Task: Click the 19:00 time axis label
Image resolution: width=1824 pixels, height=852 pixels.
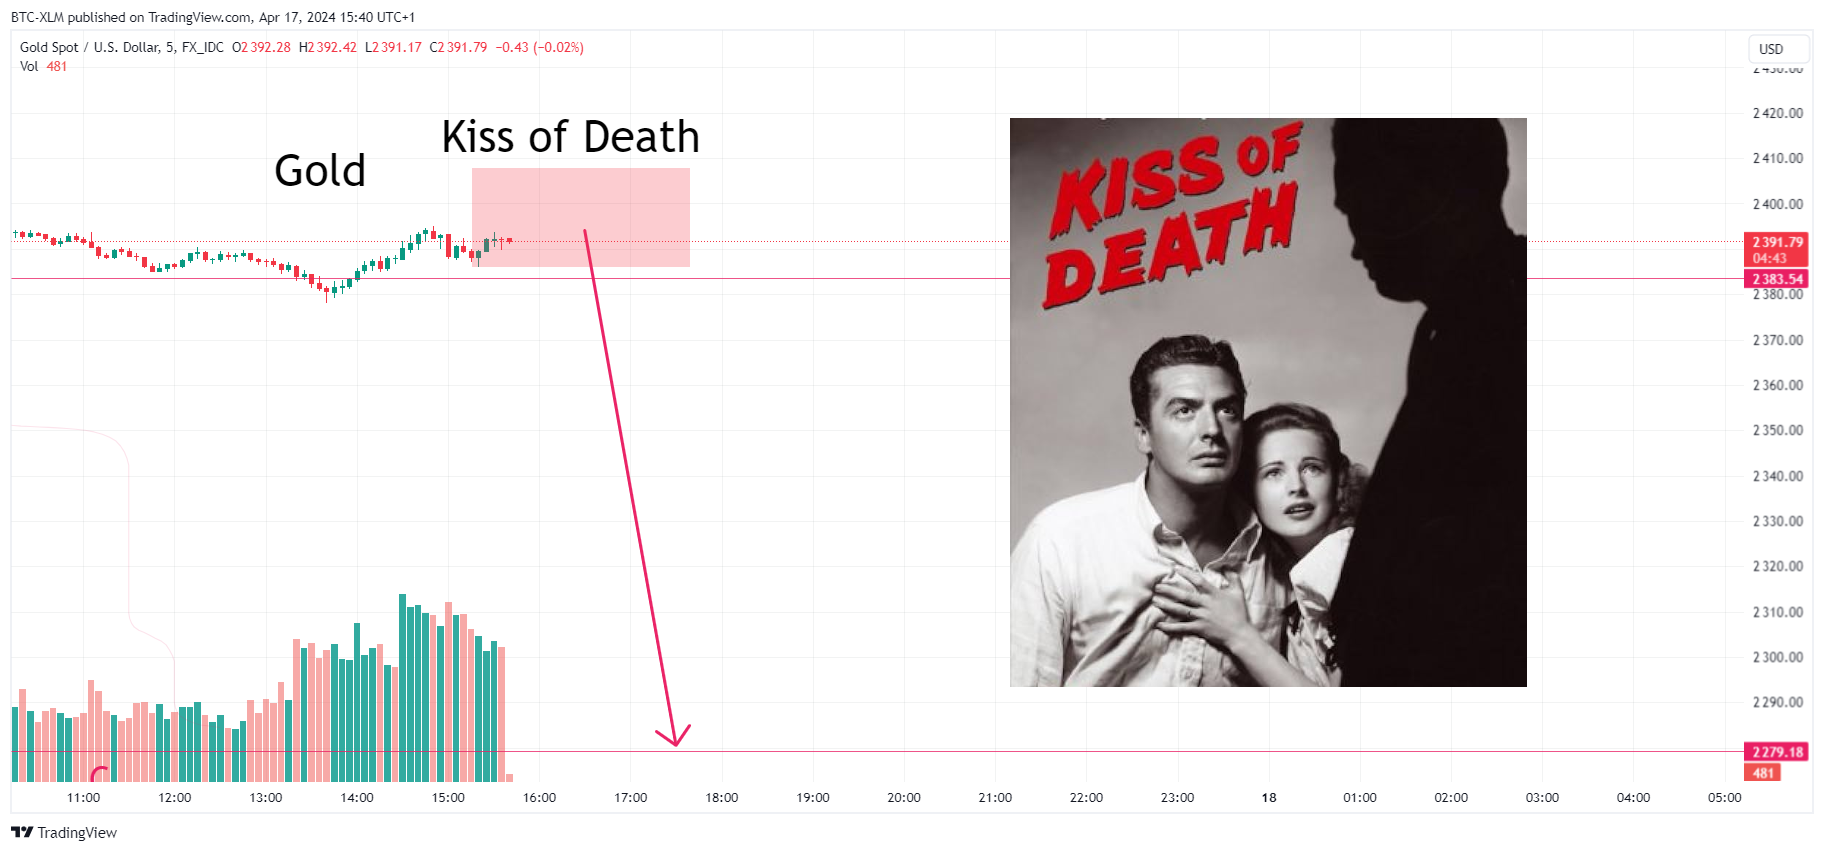Action: [x=813, y=798]
